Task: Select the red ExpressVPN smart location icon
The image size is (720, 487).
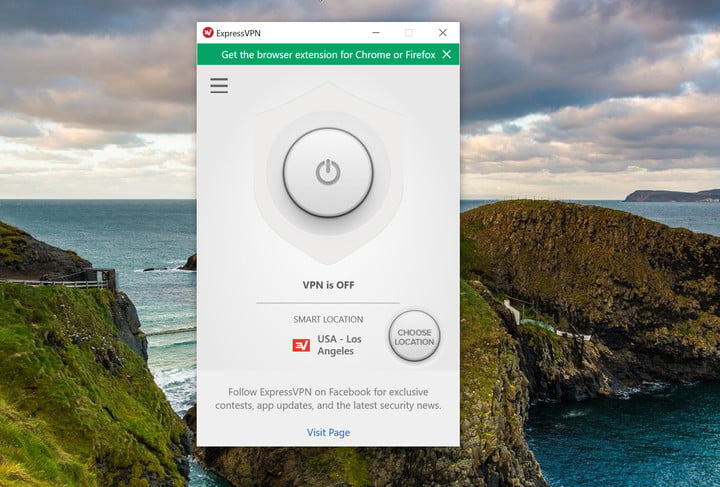Action: (301, 345)
